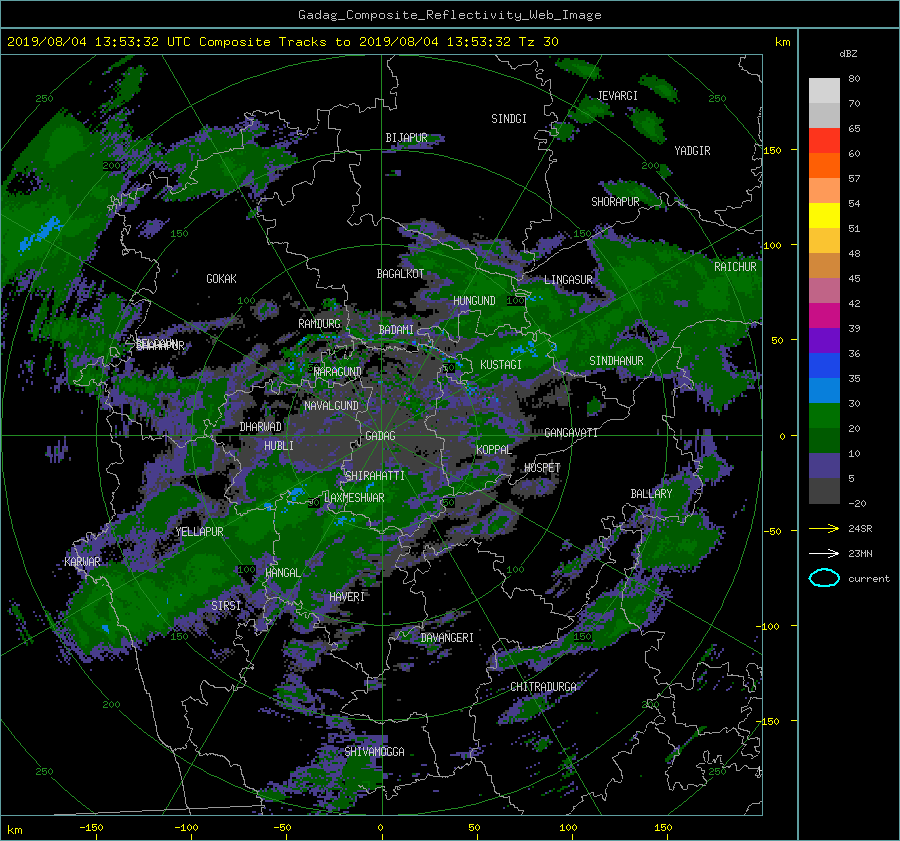Click the SHIVAMOGGA city label

point(374,751)
